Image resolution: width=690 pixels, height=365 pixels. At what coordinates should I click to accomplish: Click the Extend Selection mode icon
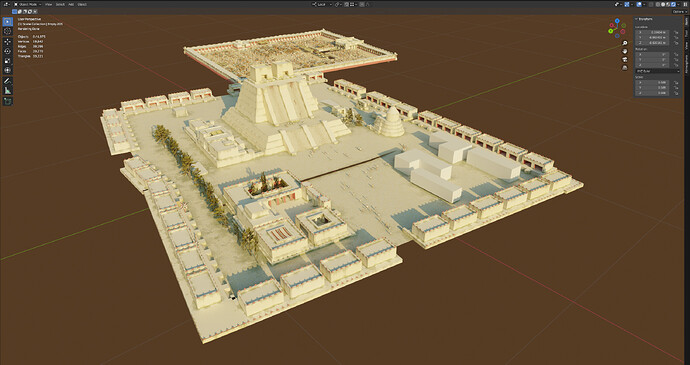20,11
